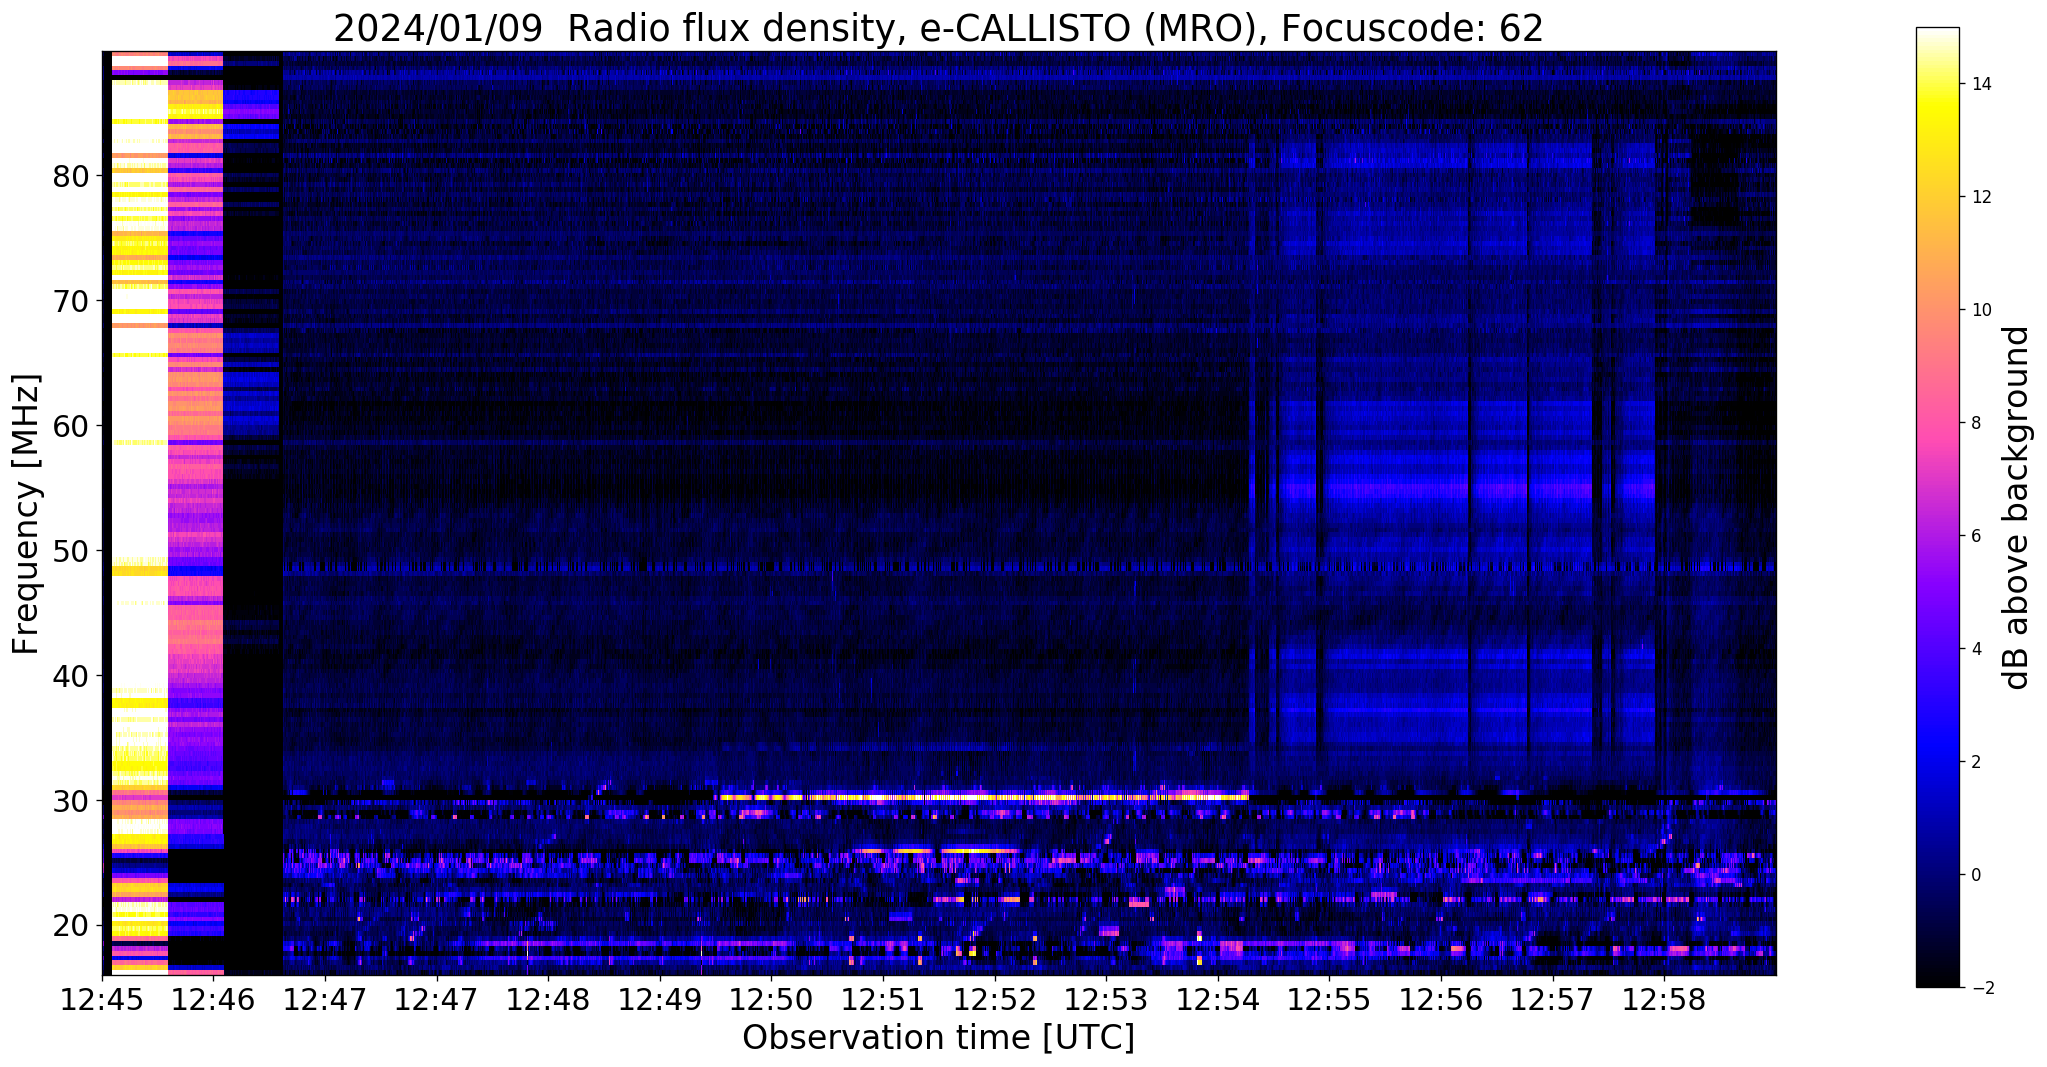Click the black bottom end of the colorbar

1937,977
